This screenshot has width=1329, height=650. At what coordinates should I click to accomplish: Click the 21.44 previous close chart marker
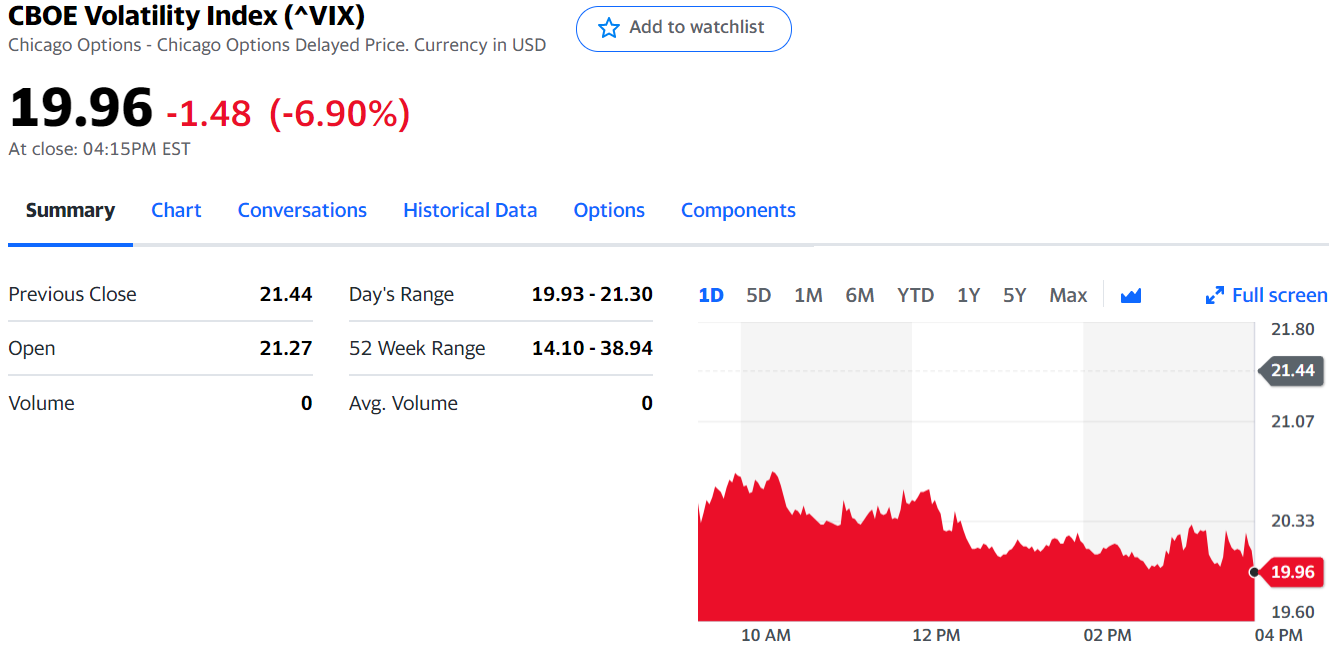[1291, 371]
